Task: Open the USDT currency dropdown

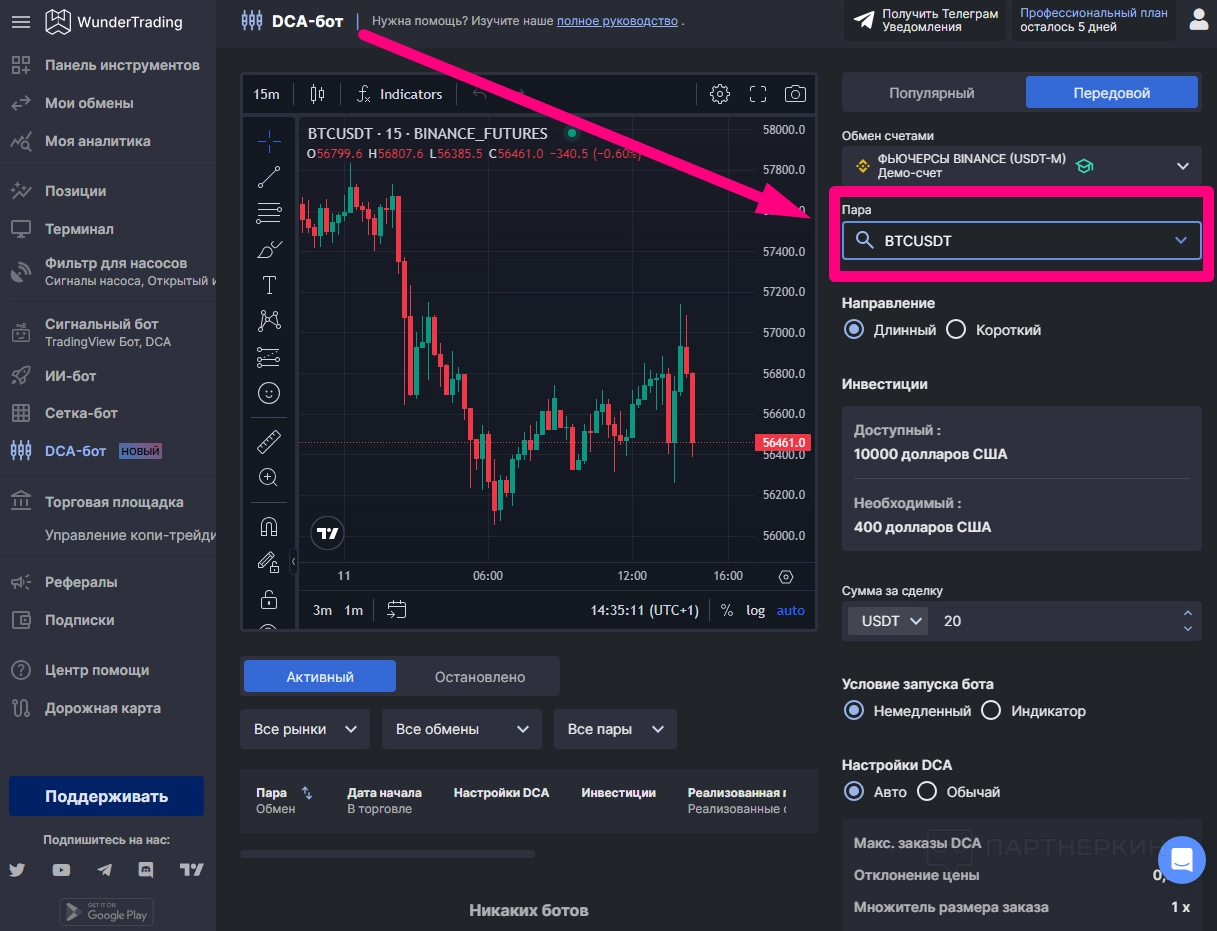Action: click(888, 621)
